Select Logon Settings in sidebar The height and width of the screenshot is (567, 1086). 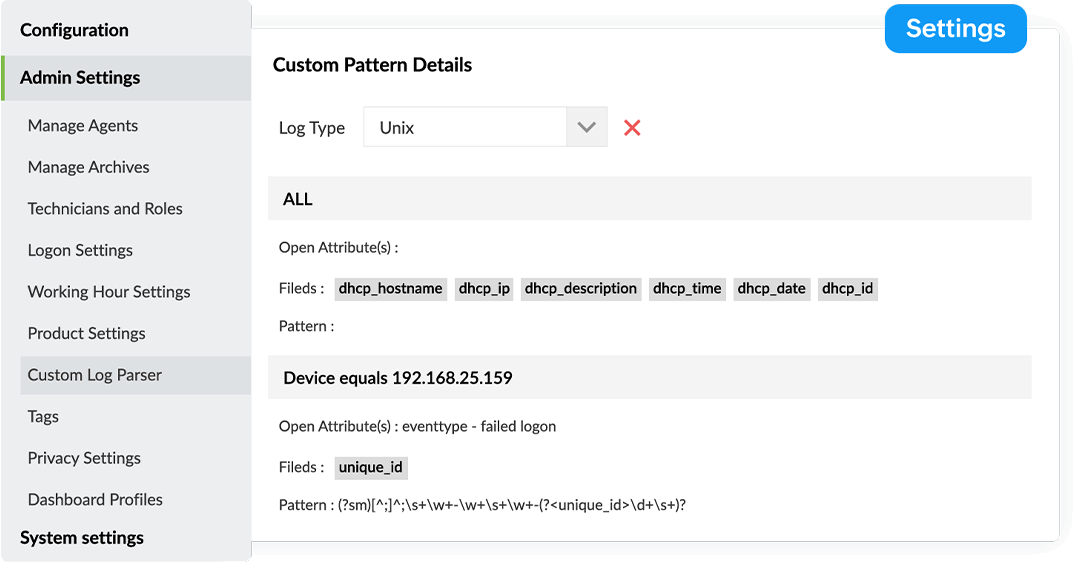[x=80, y=250]
